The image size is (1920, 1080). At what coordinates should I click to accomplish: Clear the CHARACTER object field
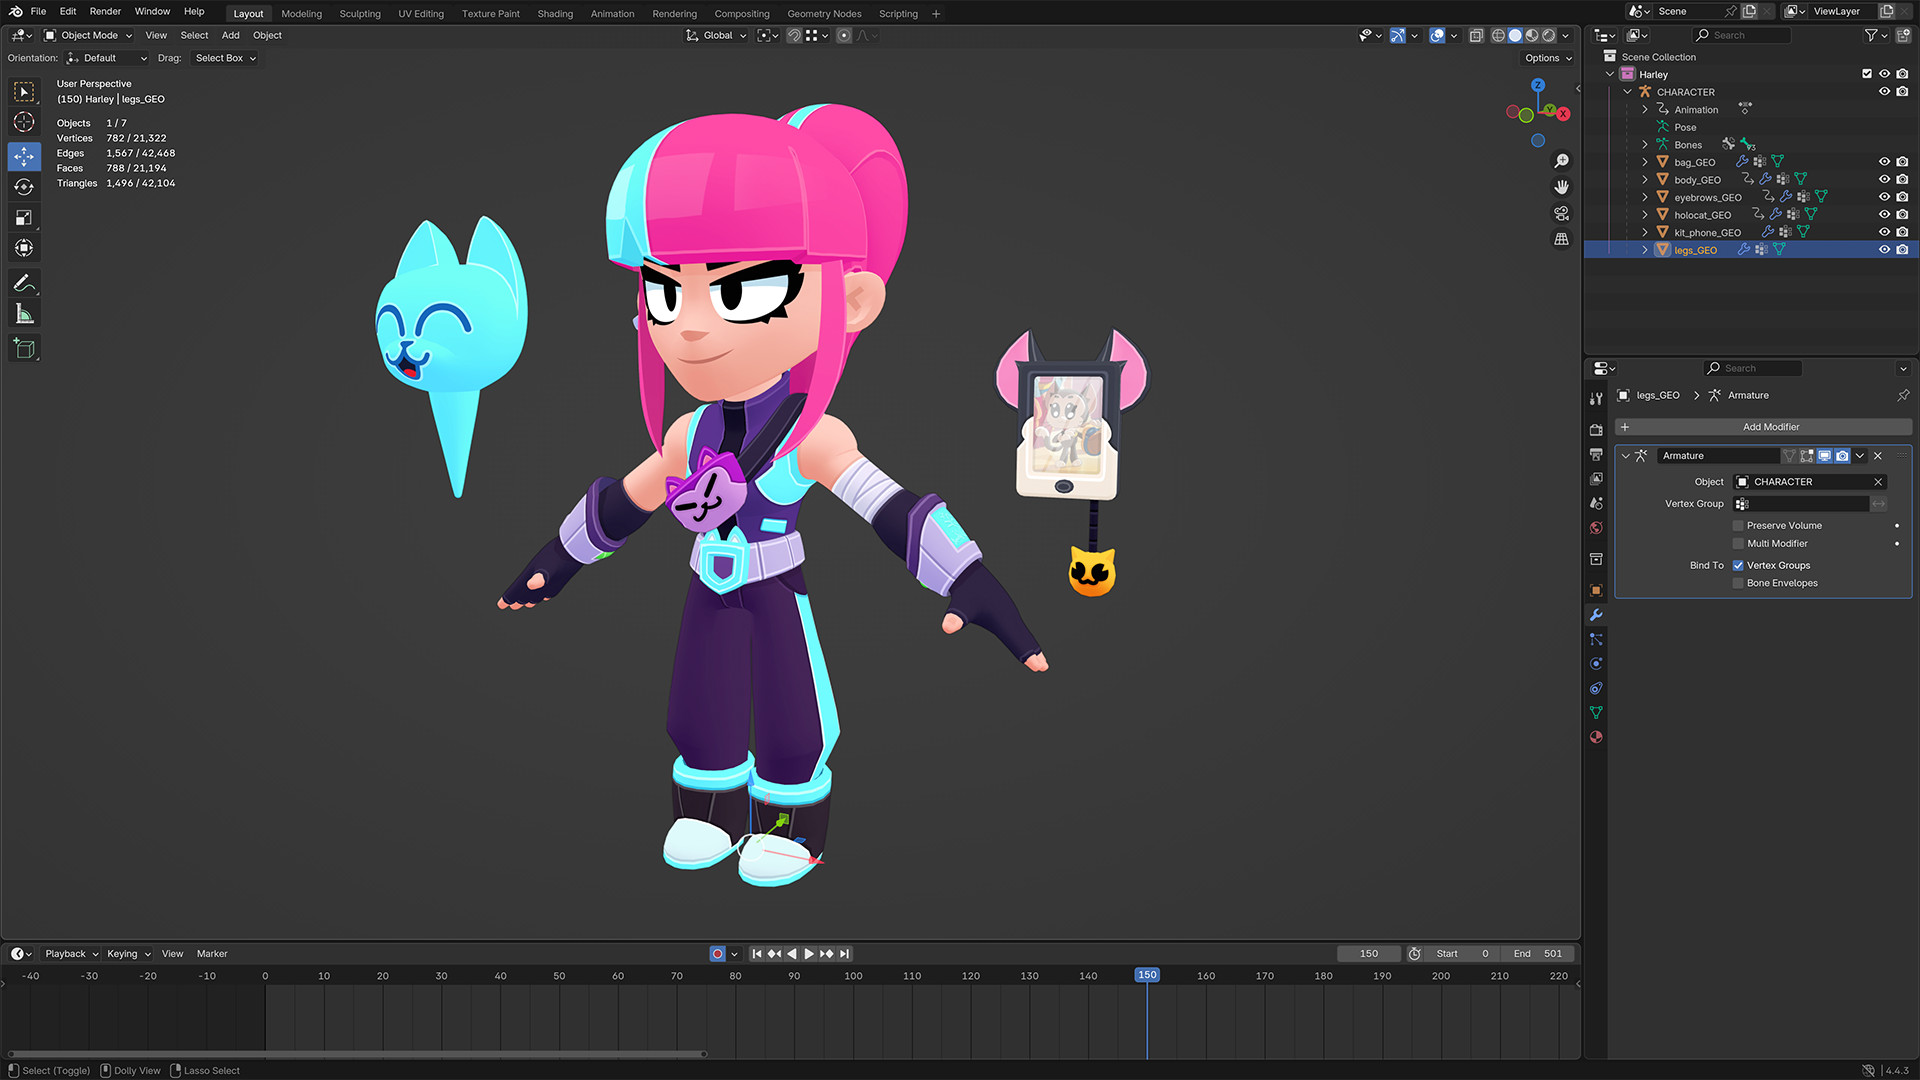[x=1878, y=482]
